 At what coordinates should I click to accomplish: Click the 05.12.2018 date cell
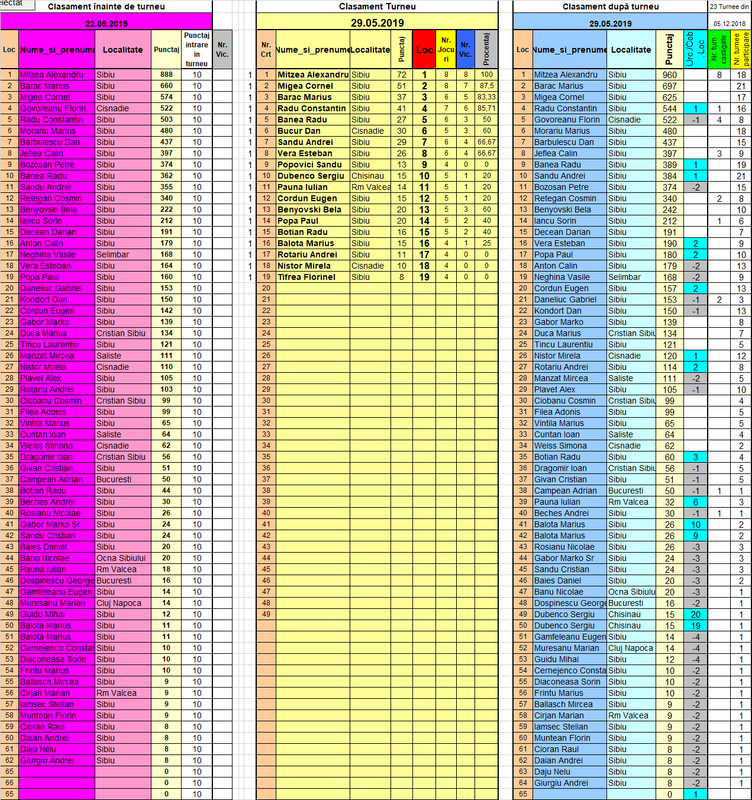[730, 23]
